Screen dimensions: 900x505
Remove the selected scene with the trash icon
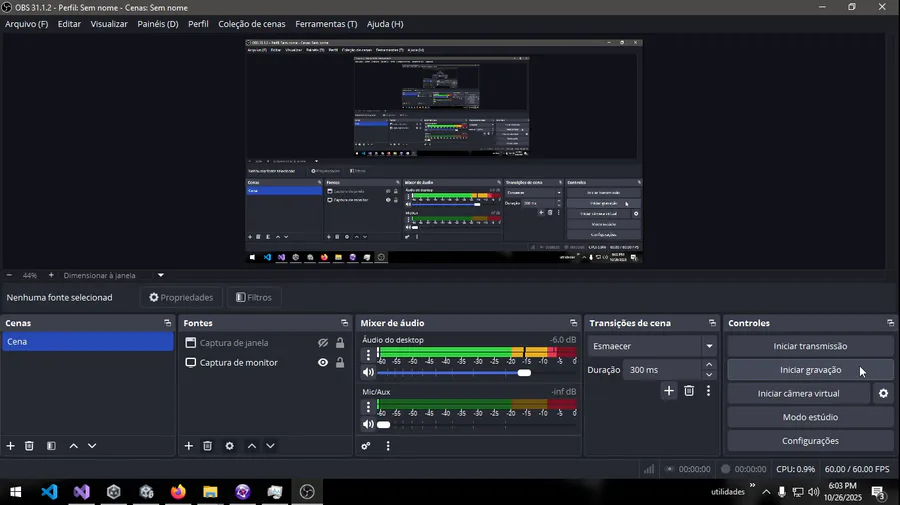(x=29, y=446)
